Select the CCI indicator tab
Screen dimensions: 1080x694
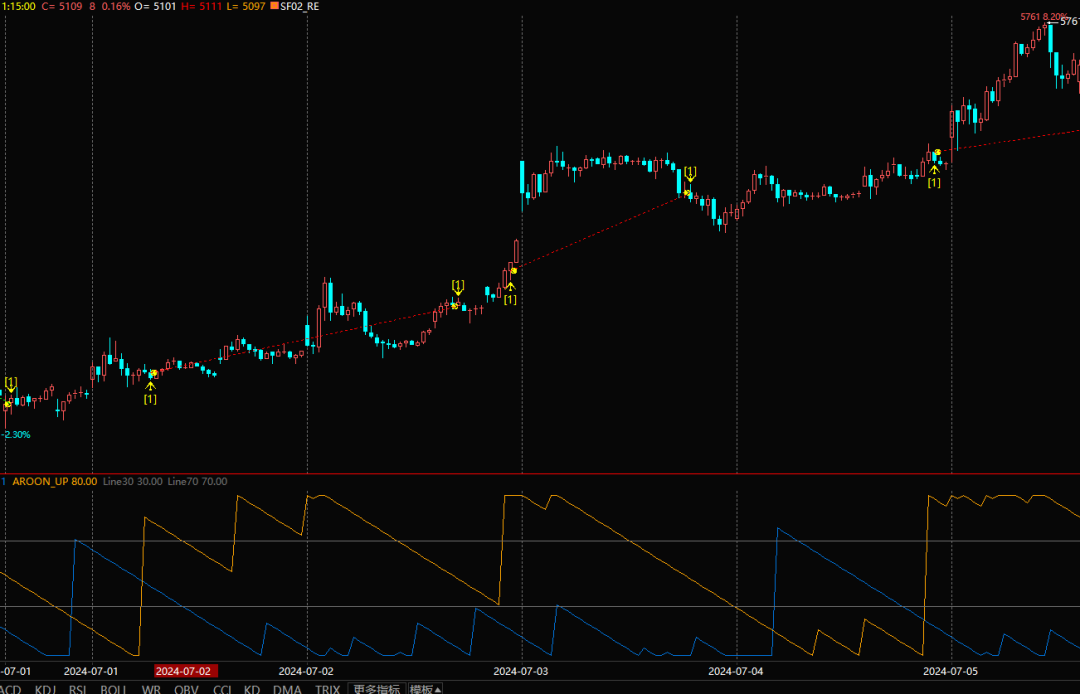coord(222,689)
